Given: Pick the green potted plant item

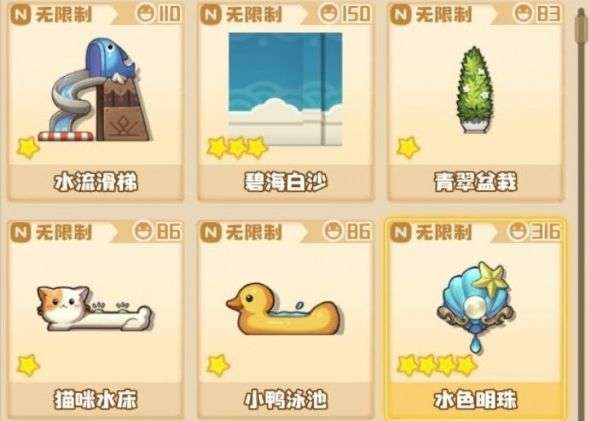Looking at the screenshot, I should click(x=475, y=90).
